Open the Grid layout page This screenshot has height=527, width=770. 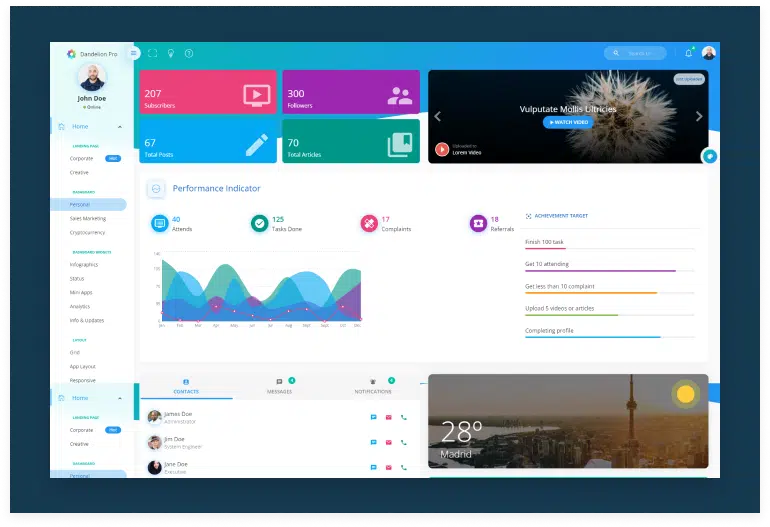[x=75, y=353]
